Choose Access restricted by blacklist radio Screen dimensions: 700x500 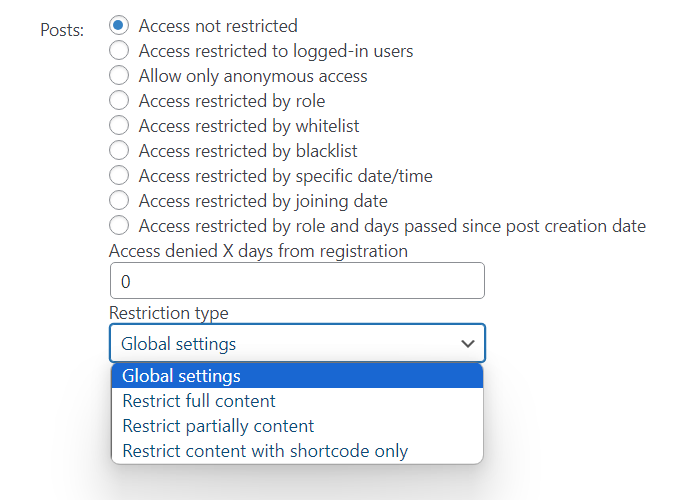[119, 150]
